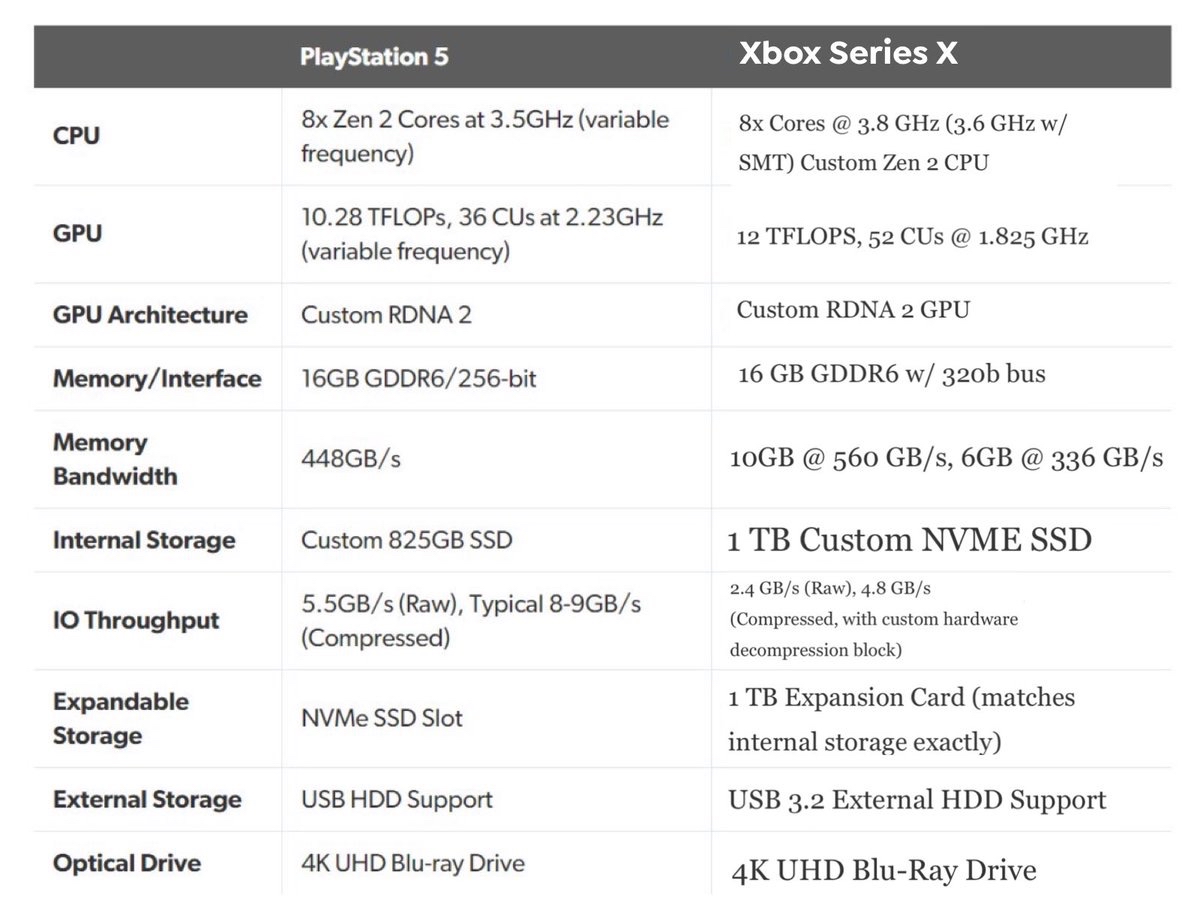Click the '12 TFLOPS, 52 CUs' Xbox GPU cell

point(912,237)
